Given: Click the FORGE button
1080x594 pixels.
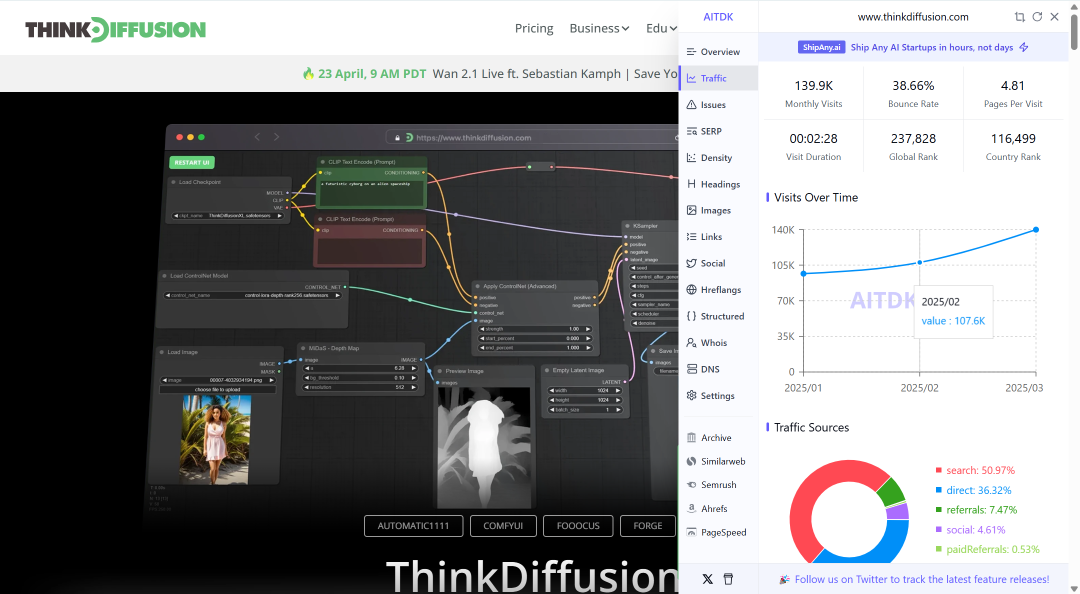Looking at the screenshot, I should (647, 526).
